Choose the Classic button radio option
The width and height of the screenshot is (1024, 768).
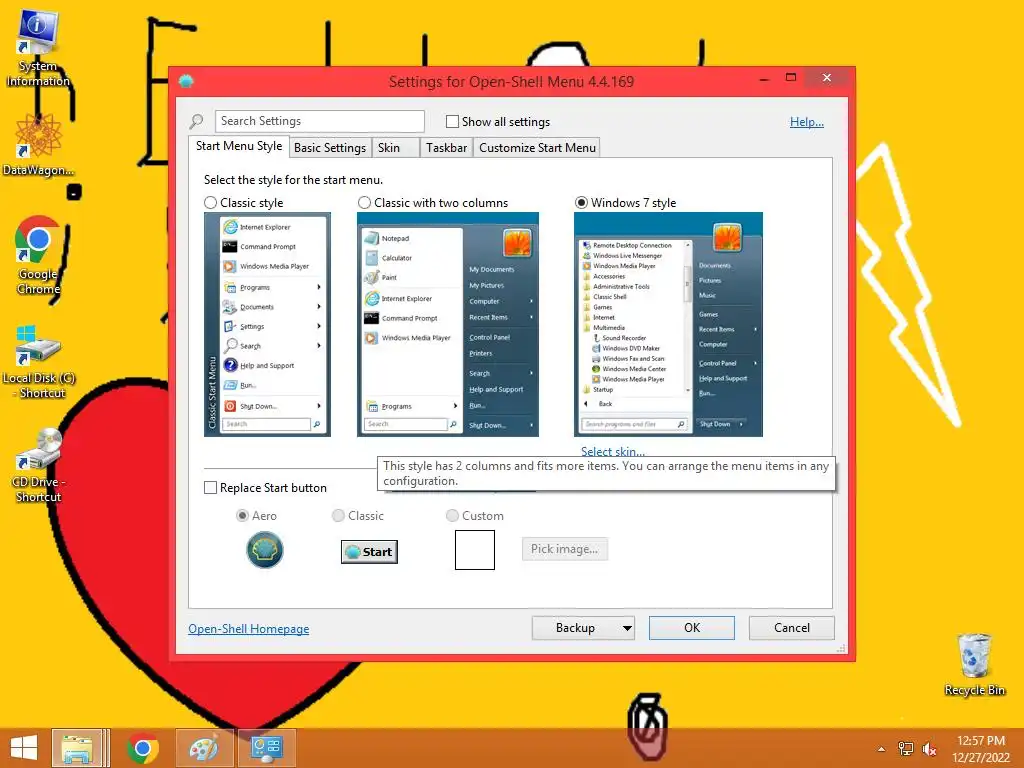338,516
